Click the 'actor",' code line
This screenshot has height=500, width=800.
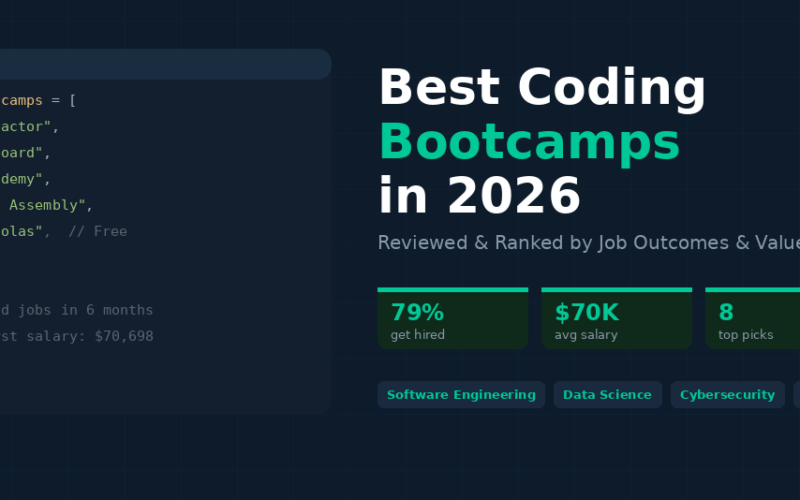click(30, 127)
